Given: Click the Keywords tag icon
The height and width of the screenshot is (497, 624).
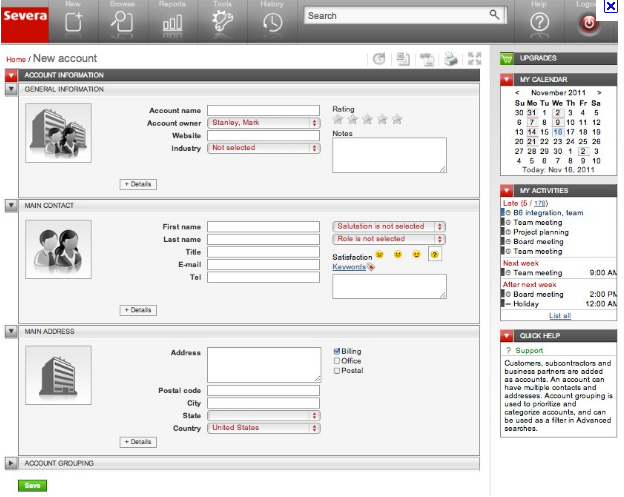Looking at the screenshot, I should click(371, 267).
